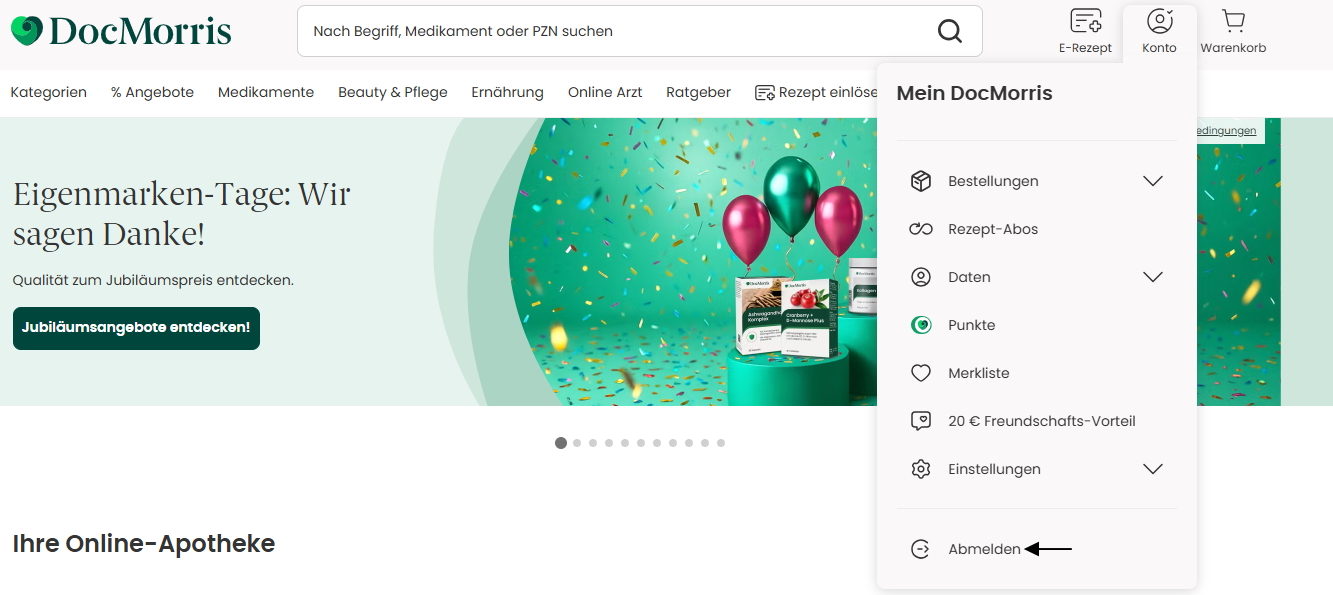Select the Daten label in account menu
This screenshot has width=1333, height=595.
969,277
